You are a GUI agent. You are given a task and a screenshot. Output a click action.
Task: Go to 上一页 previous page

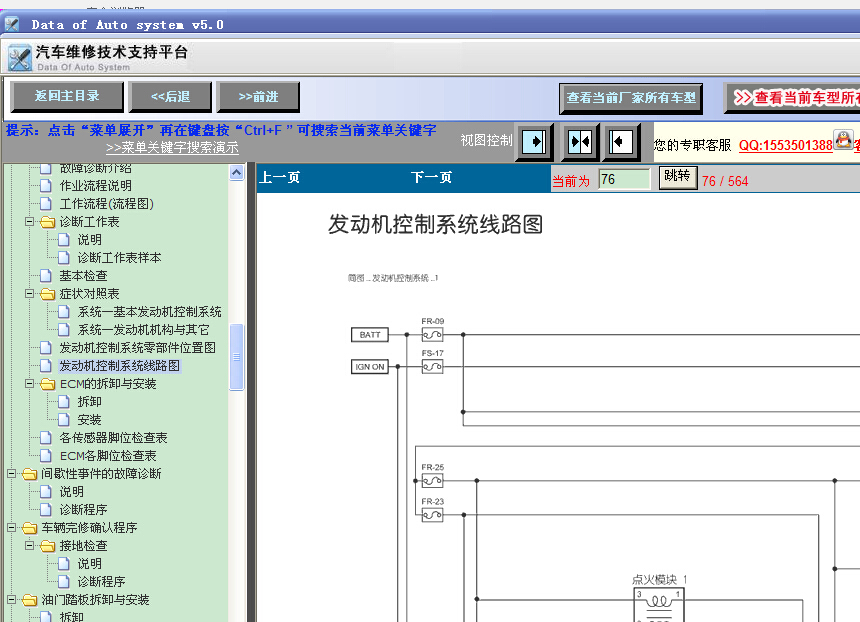point(279,178)
